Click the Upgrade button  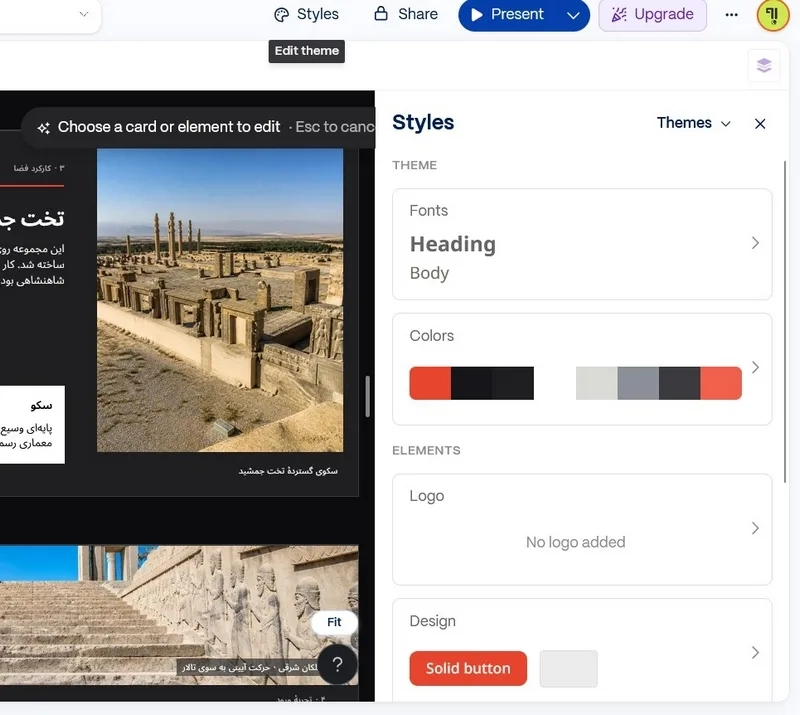(x=653, y=14)
